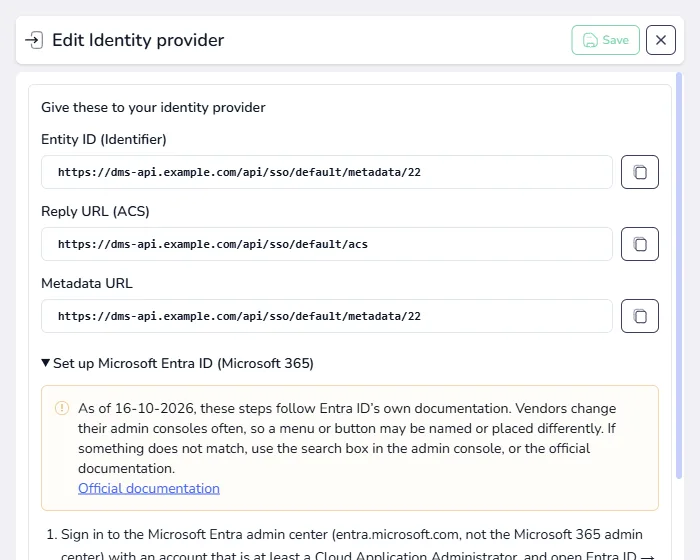Click the 'Edit Identity provider' heading
The image size is (700, 560).
coord(138,40)
